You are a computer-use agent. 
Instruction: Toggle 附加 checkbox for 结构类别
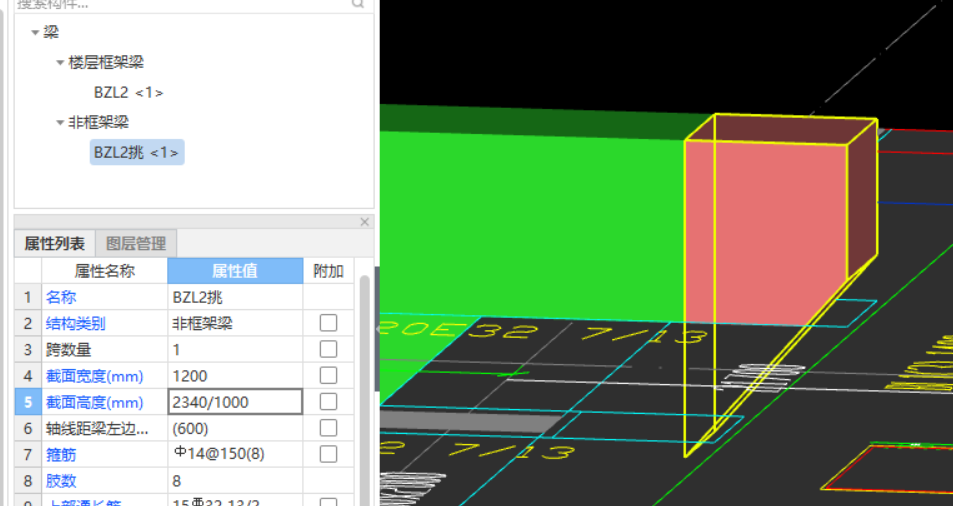point(328,323)
